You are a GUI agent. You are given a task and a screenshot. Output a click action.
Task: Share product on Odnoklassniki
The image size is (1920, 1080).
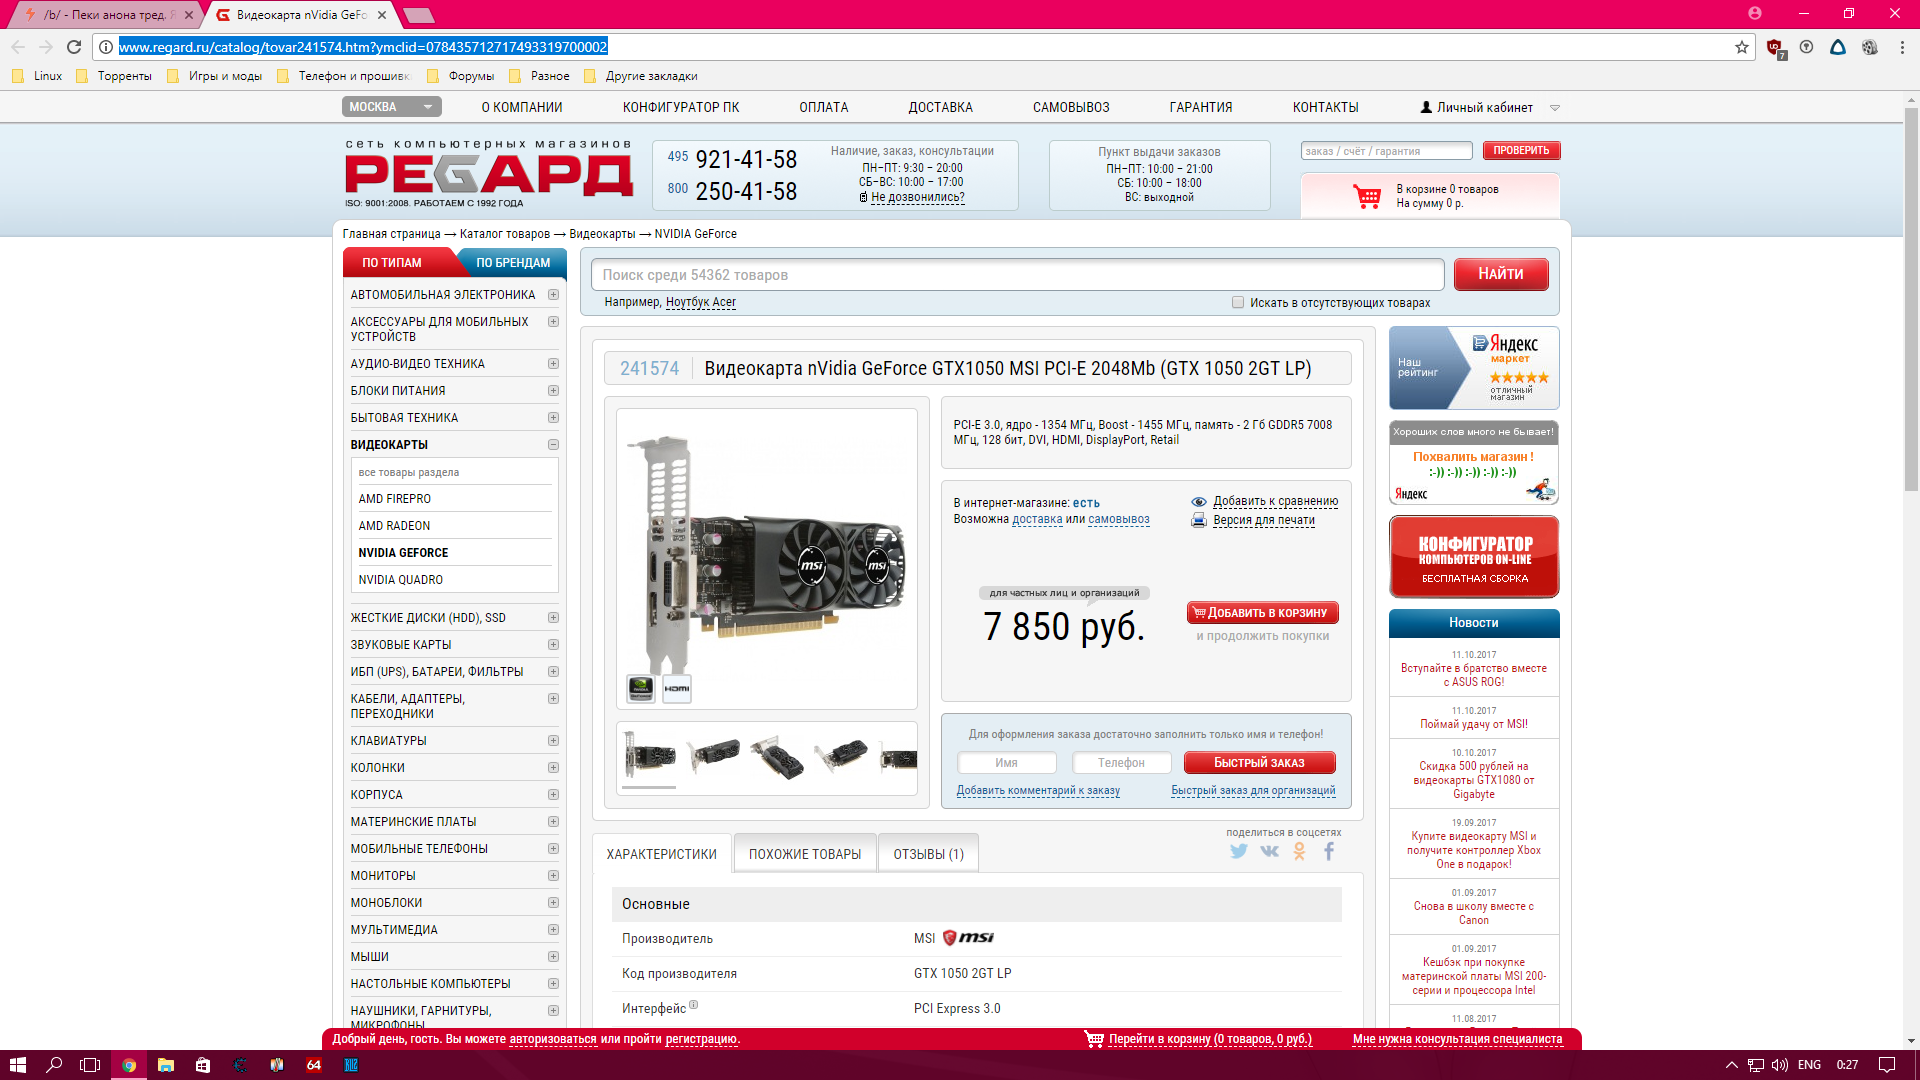tap(1299, 851)
